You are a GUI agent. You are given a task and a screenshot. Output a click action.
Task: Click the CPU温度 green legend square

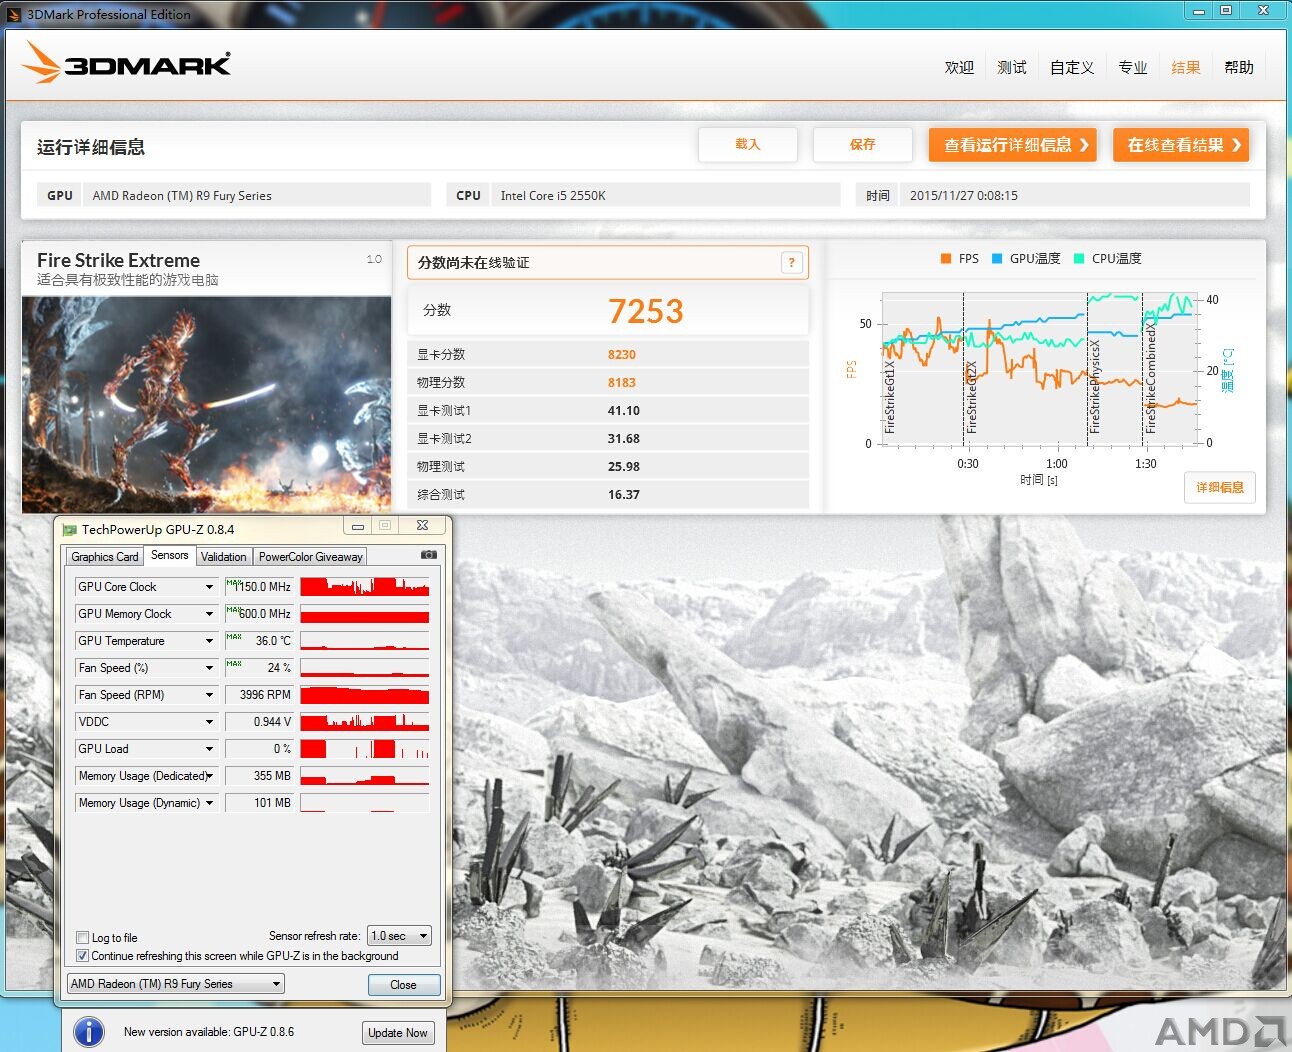1079,259
